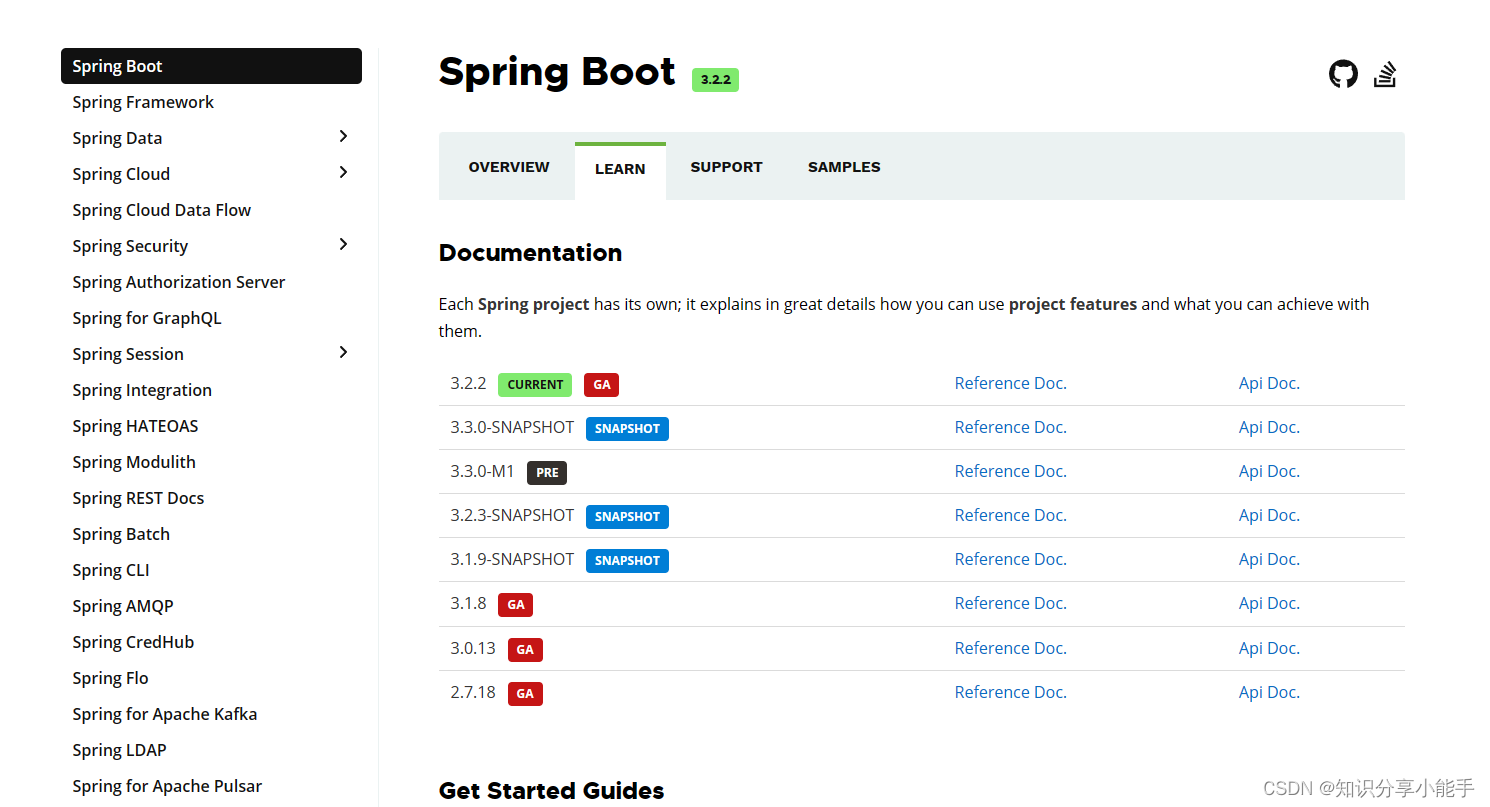Click the version text 2.7.18
Image resolution: width=1490 pixels, height=807 pixels.
(x=473, y=692)
